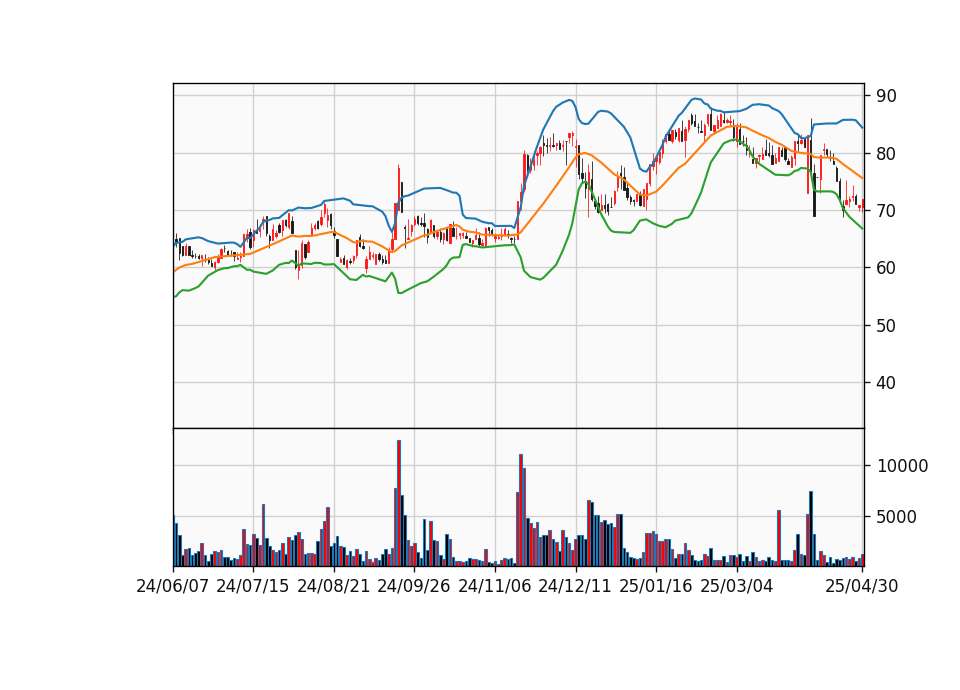Click the 24/09/26 date label

(414, 586)
